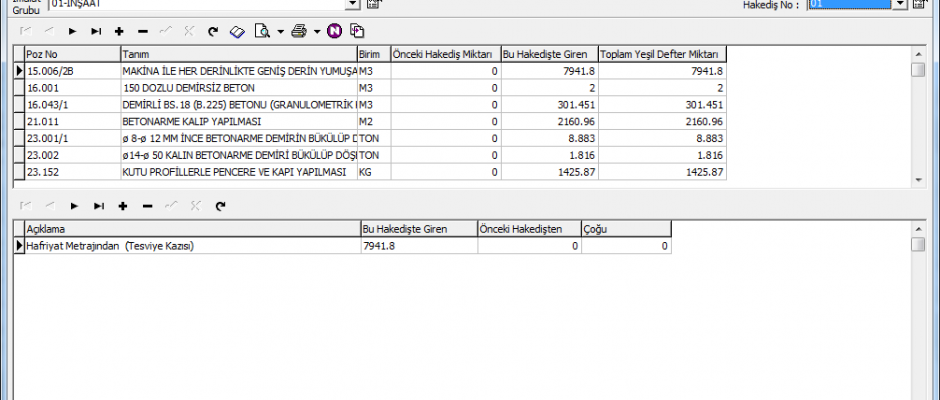The height and width of the screenshot is (400, 940).
Task: Click the Hafriyat Metrajından description cell
Action: (190, 246)
